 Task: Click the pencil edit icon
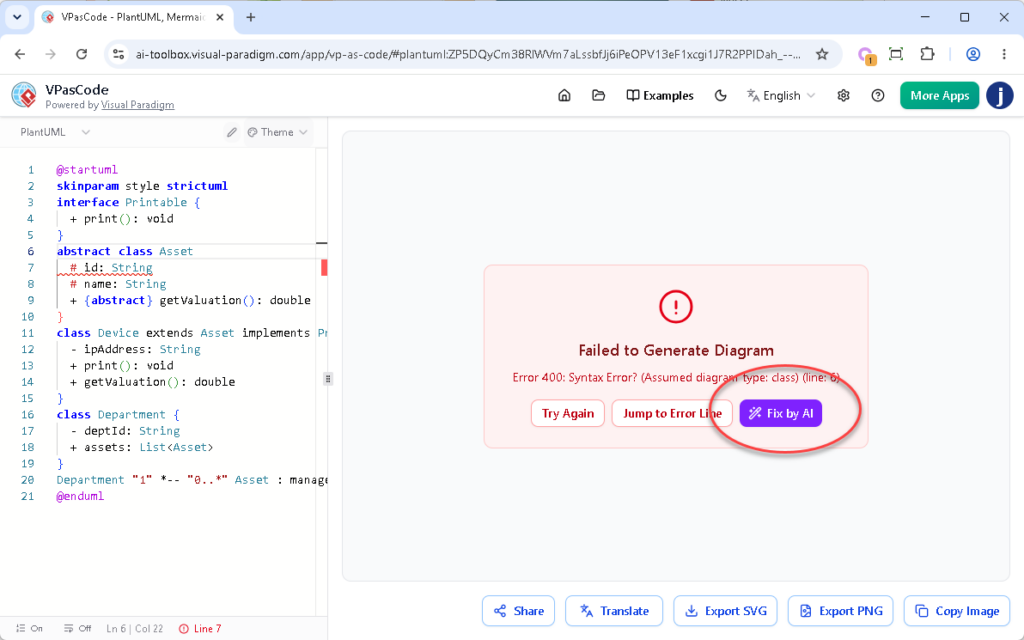[232, 132]
